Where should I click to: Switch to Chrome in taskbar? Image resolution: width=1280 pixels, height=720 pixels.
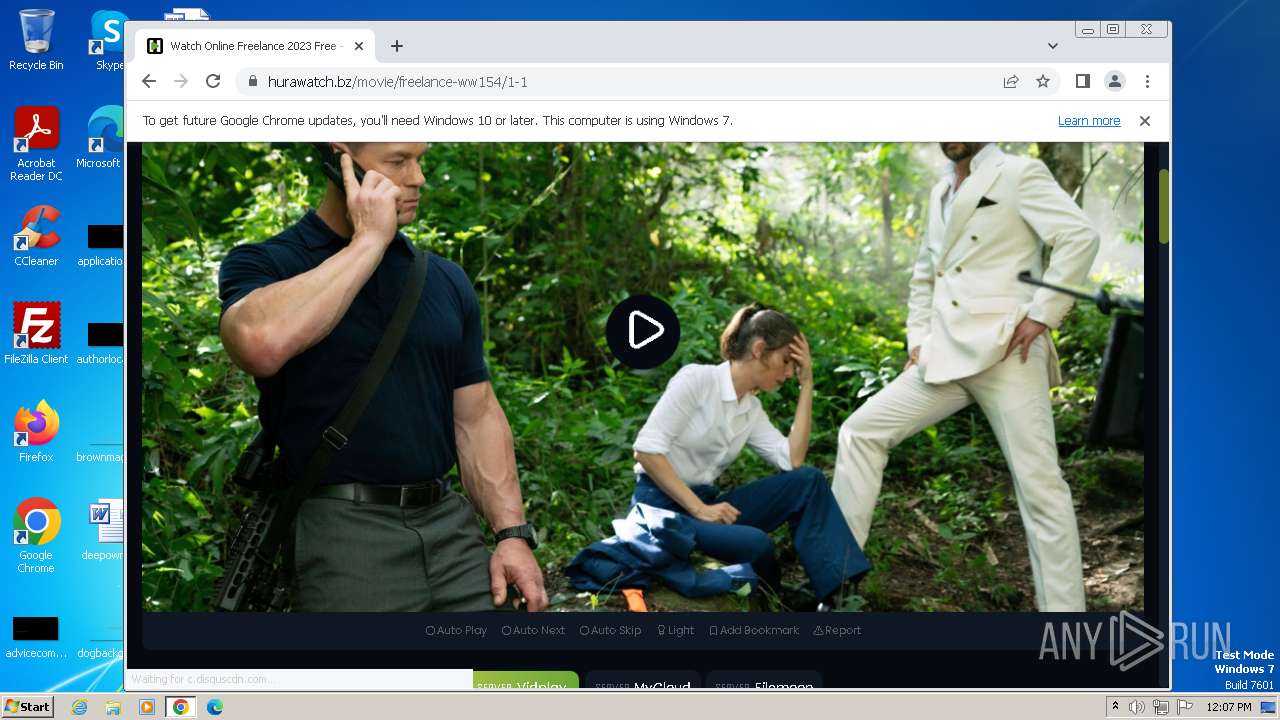click(x=180, y=707)
